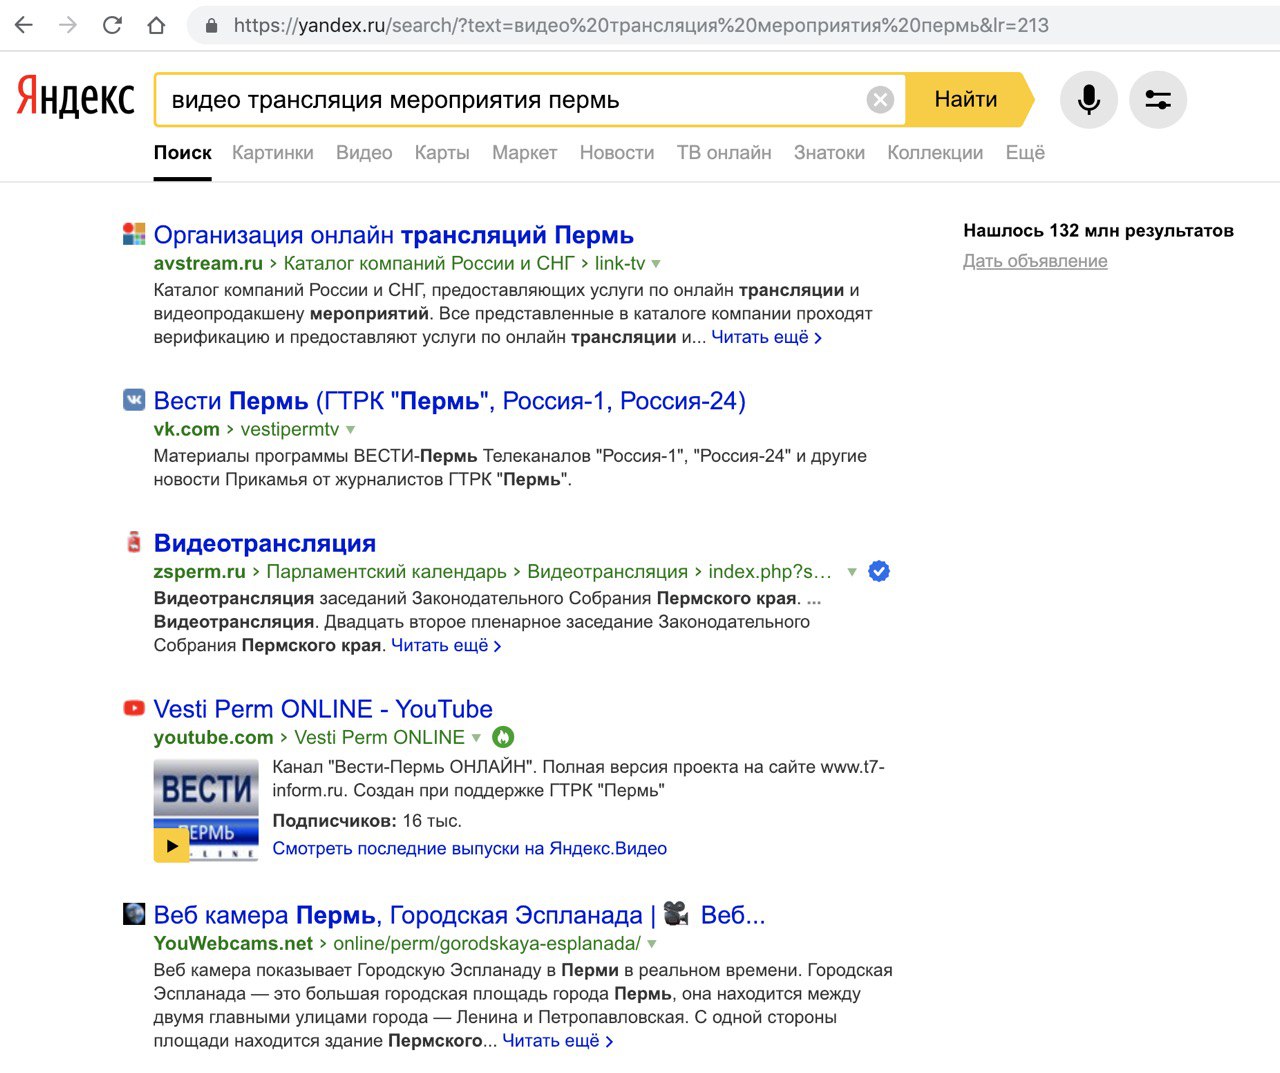
Task: Select the Поиск tab
Action: (x=183, y=152)
